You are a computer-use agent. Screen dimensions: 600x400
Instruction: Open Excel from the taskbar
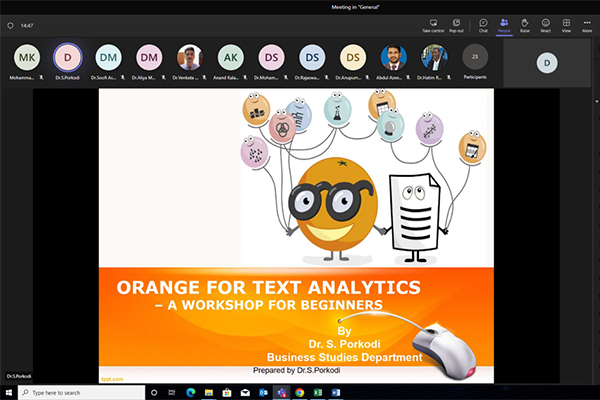click(x=317, y=393)
